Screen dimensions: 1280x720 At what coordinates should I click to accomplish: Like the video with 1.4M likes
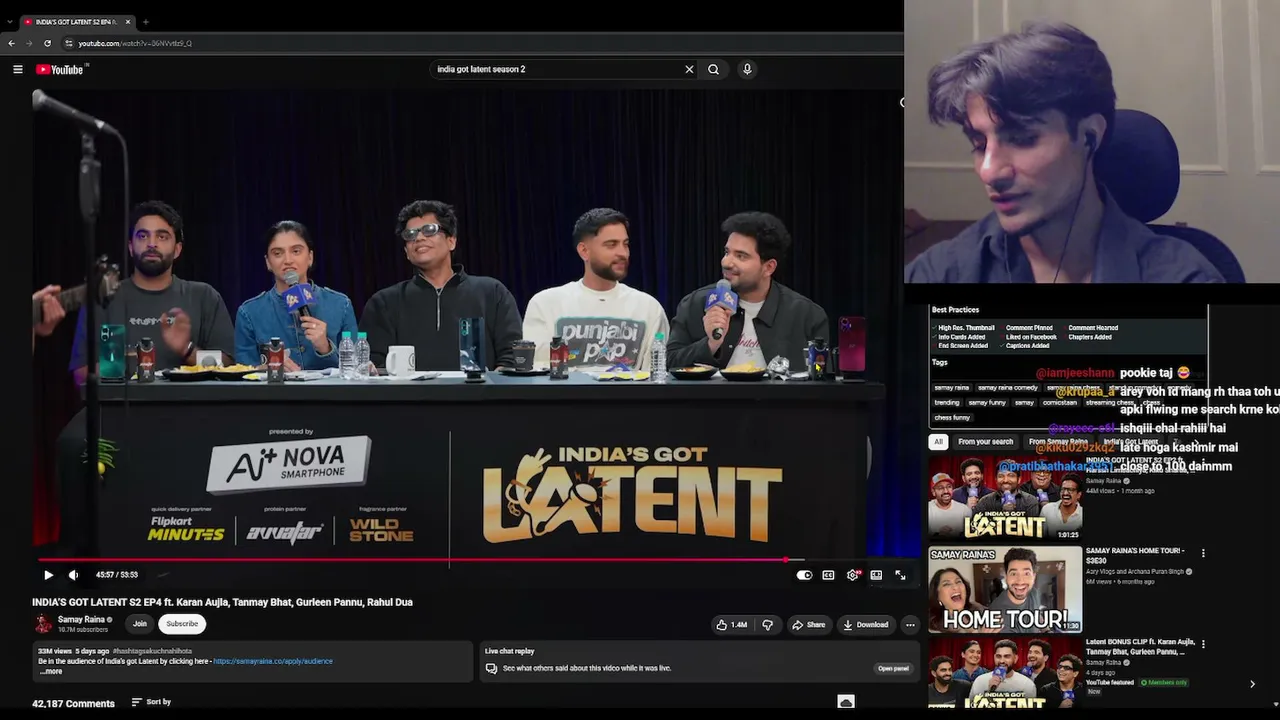click(731, 625)
